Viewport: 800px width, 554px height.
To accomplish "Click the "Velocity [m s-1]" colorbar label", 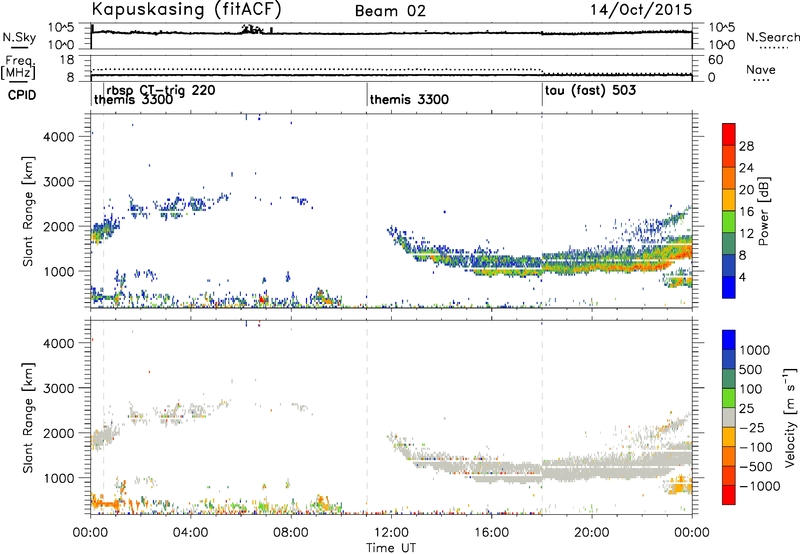I will coord(790,417).
